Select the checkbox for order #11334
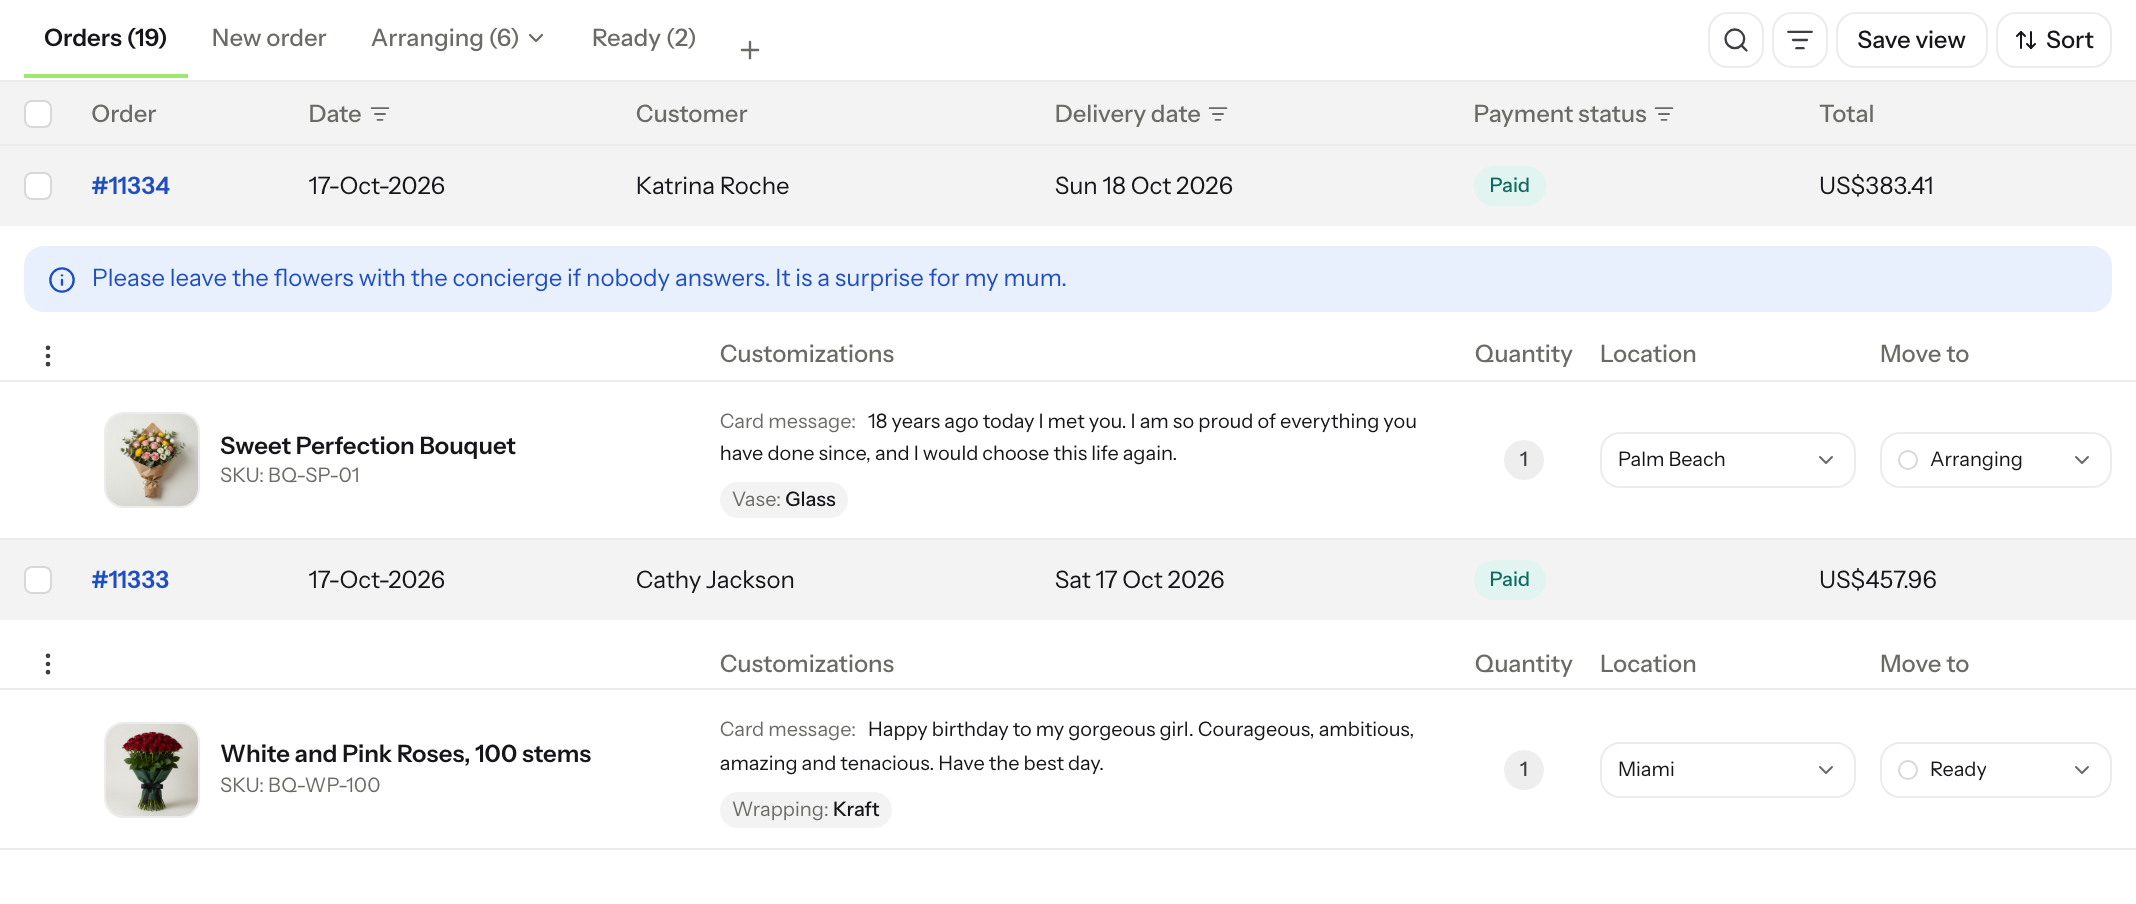Screen dimensions: 2136x904 [38, 186]
